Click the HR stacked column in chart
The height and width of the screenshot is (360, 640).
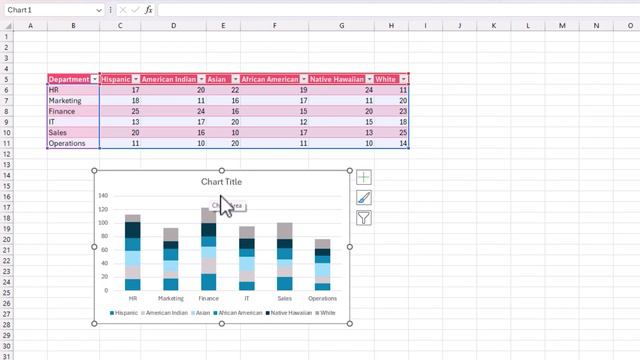133,252
